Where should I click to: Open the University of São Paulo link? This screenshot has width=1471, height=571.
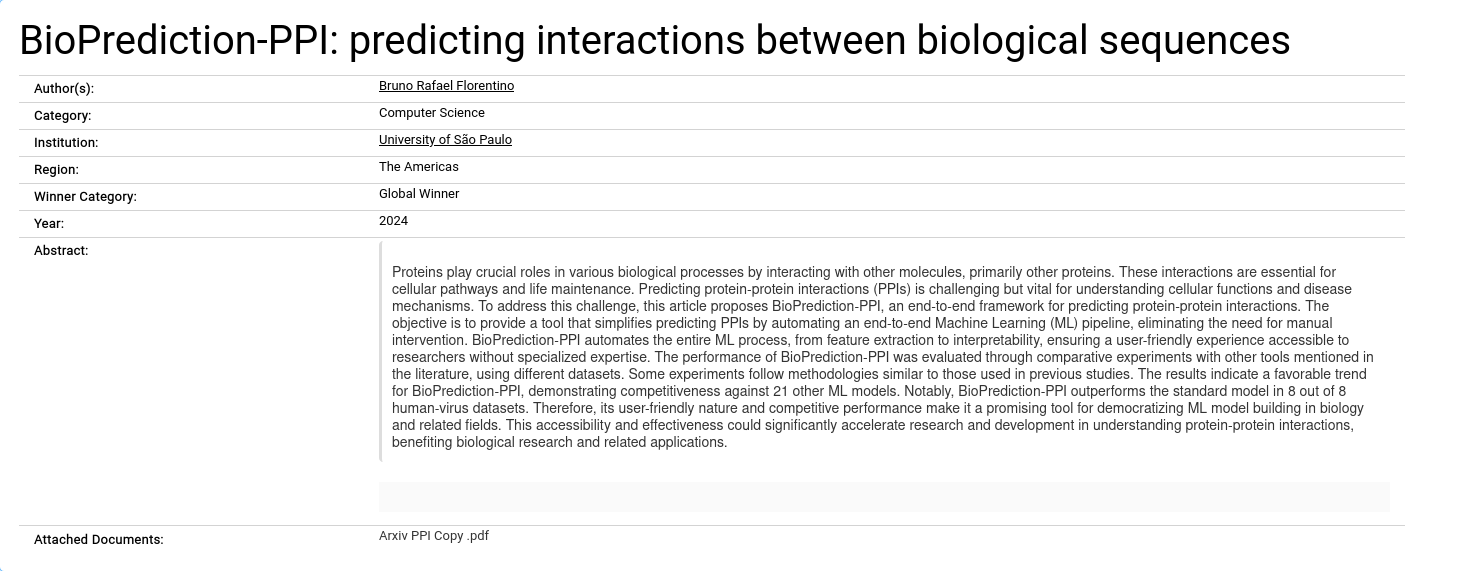click(445, 140)
